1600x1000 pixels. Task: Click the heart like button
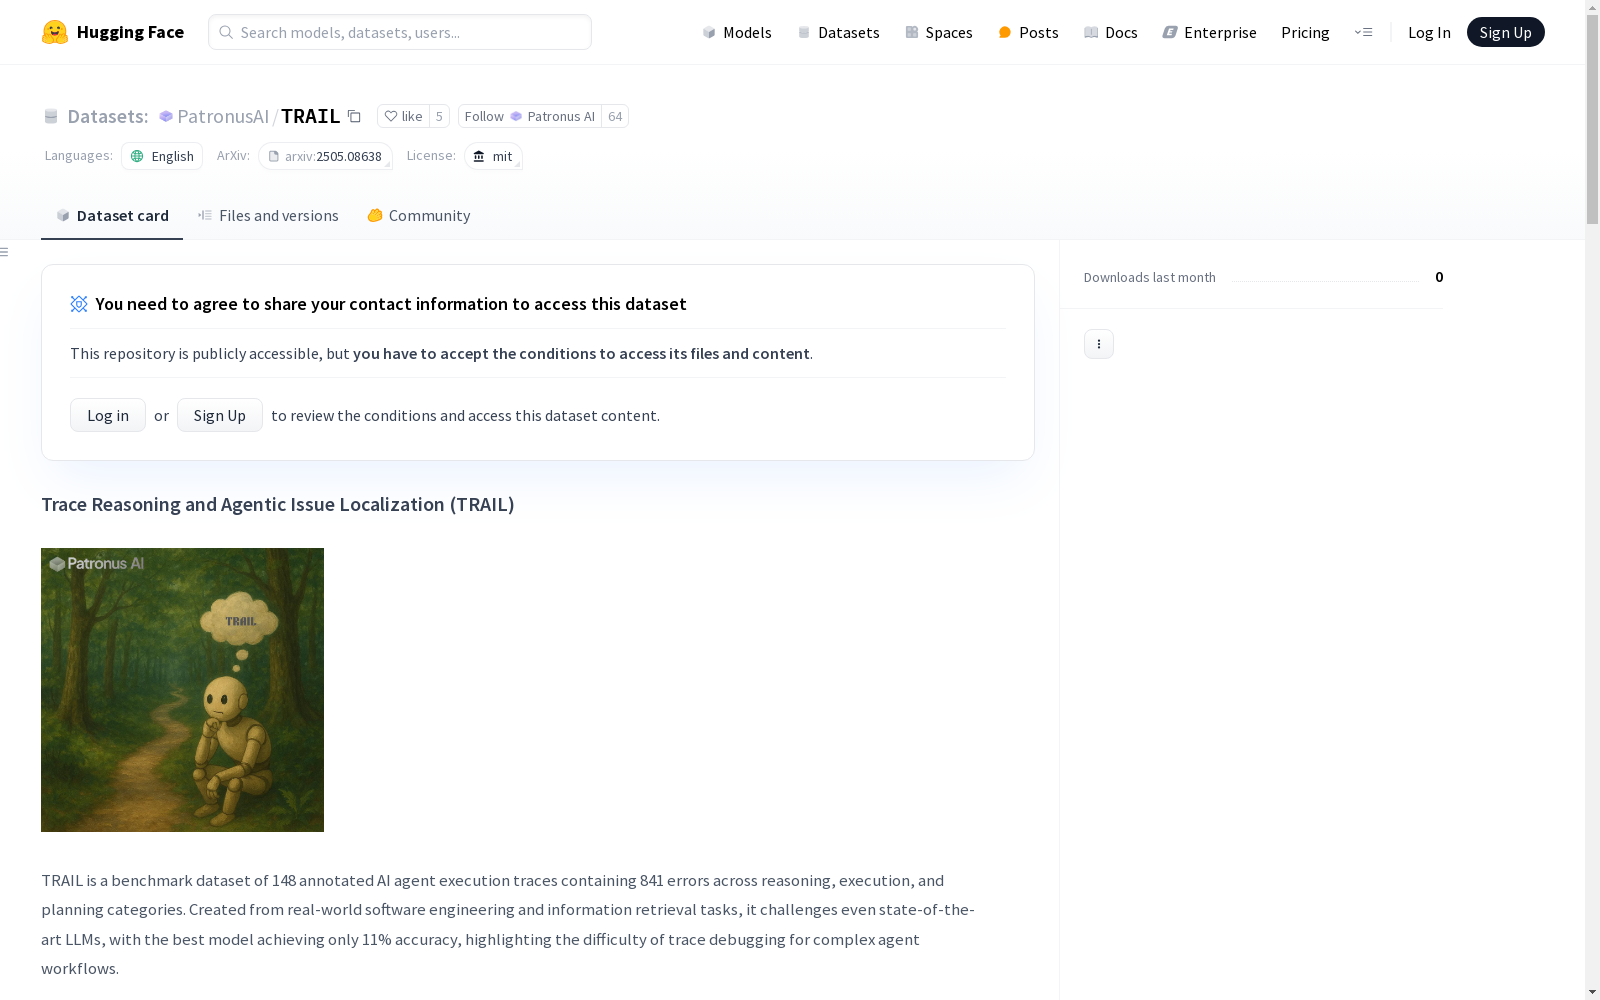click(x=403, y=116)
